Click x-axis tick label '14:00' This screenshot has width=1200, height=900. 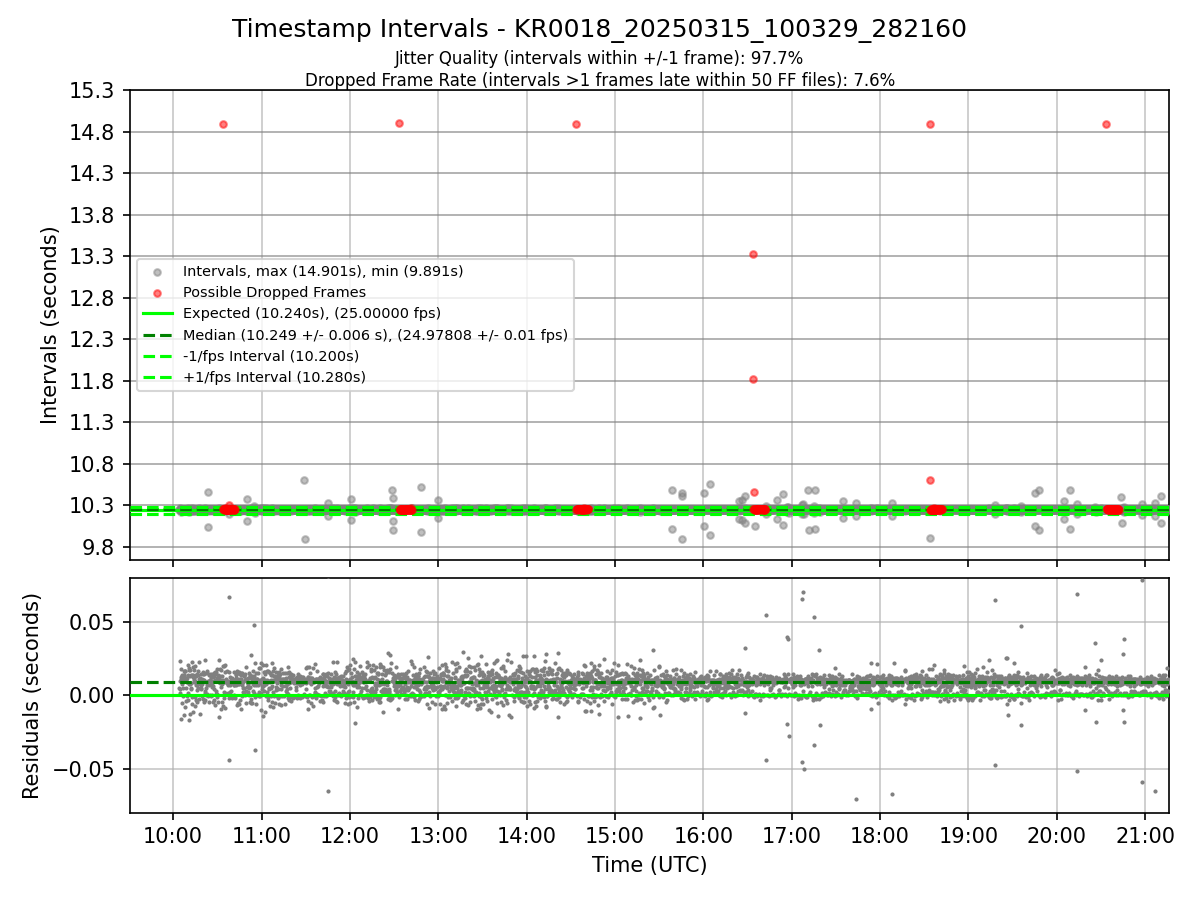click(526, 835)
